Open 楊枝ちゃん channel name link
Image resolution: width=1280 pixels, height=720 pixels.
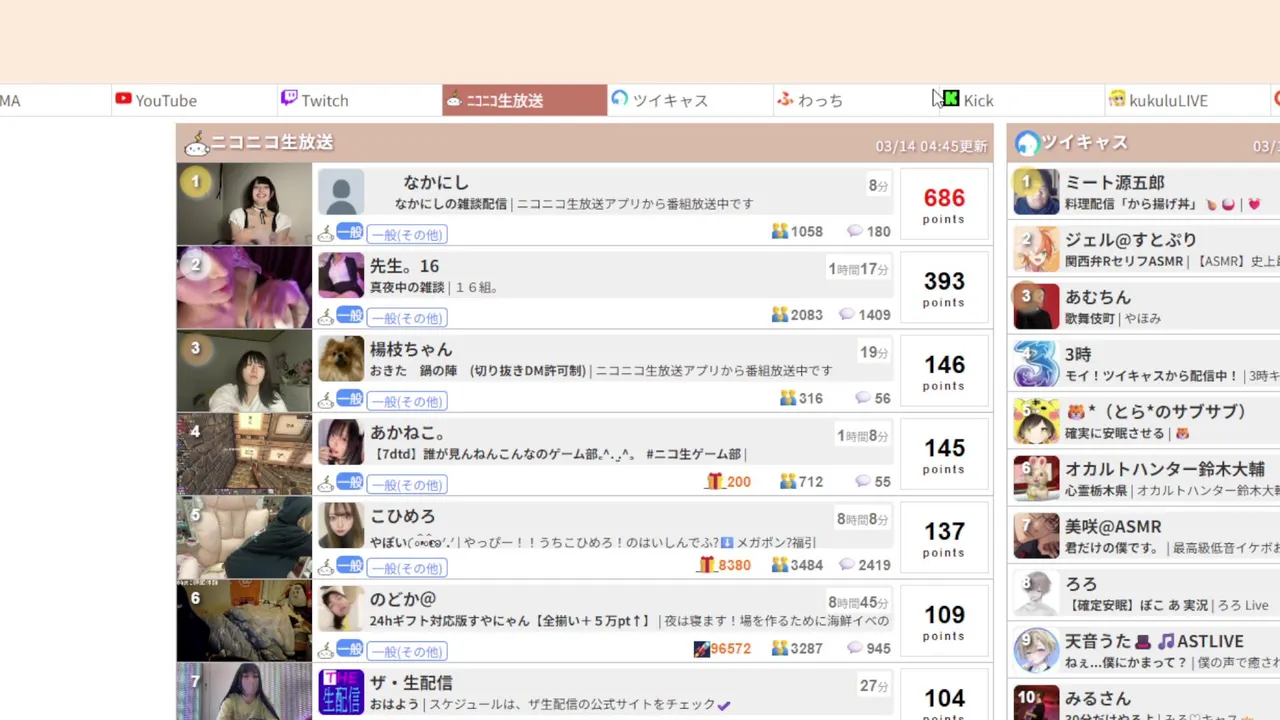411,350
